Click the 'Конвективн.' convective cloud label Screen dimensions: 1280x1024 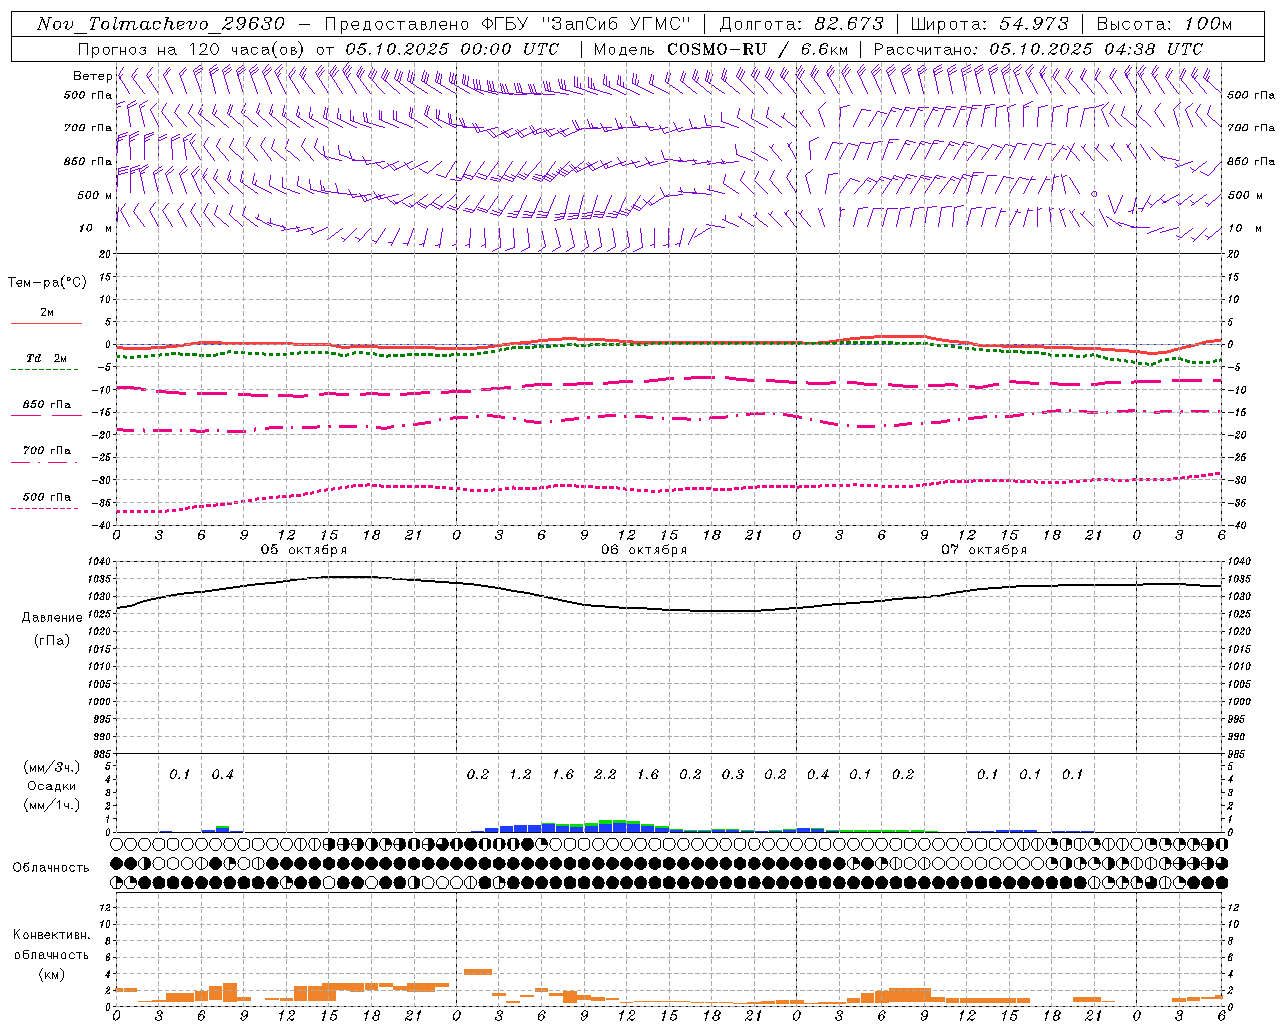pyautogui.click(x=52, y=935)
